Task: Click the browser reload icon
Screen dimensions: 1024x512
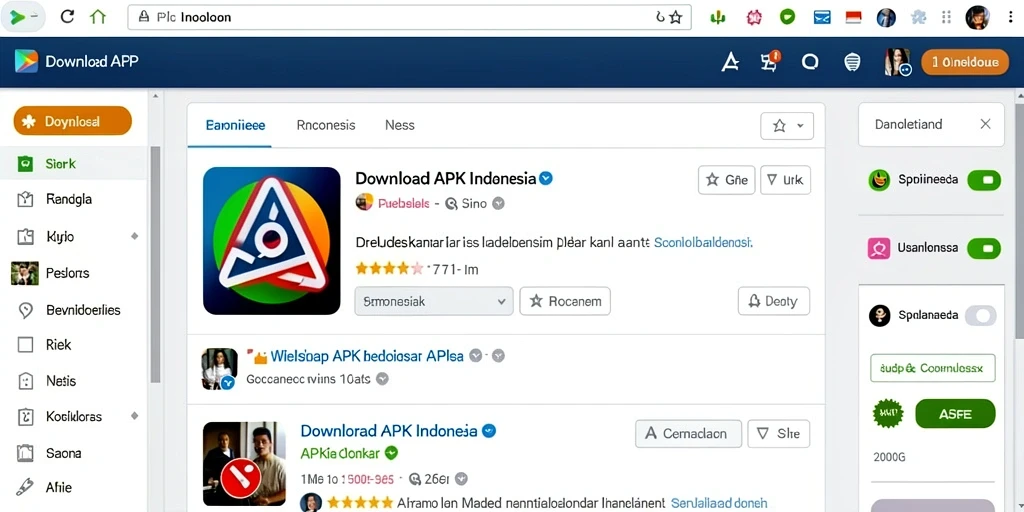Action: point(67,17)
